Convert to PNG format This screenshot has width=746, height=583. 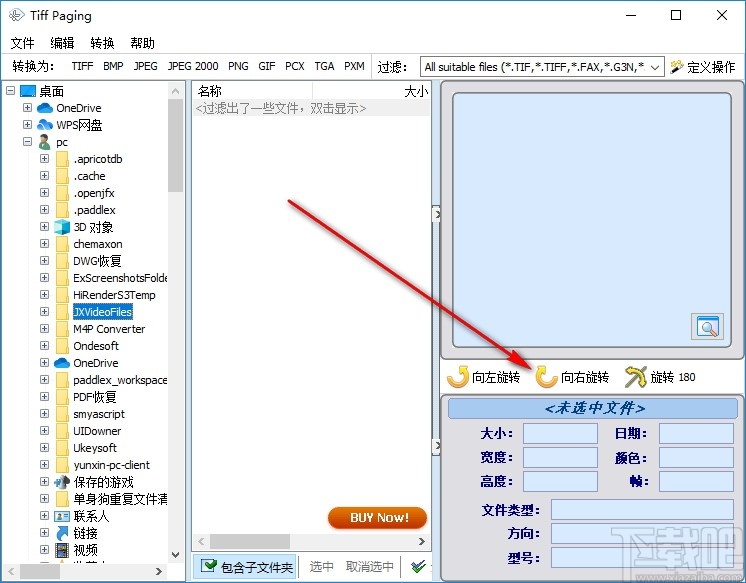(238, 66)
